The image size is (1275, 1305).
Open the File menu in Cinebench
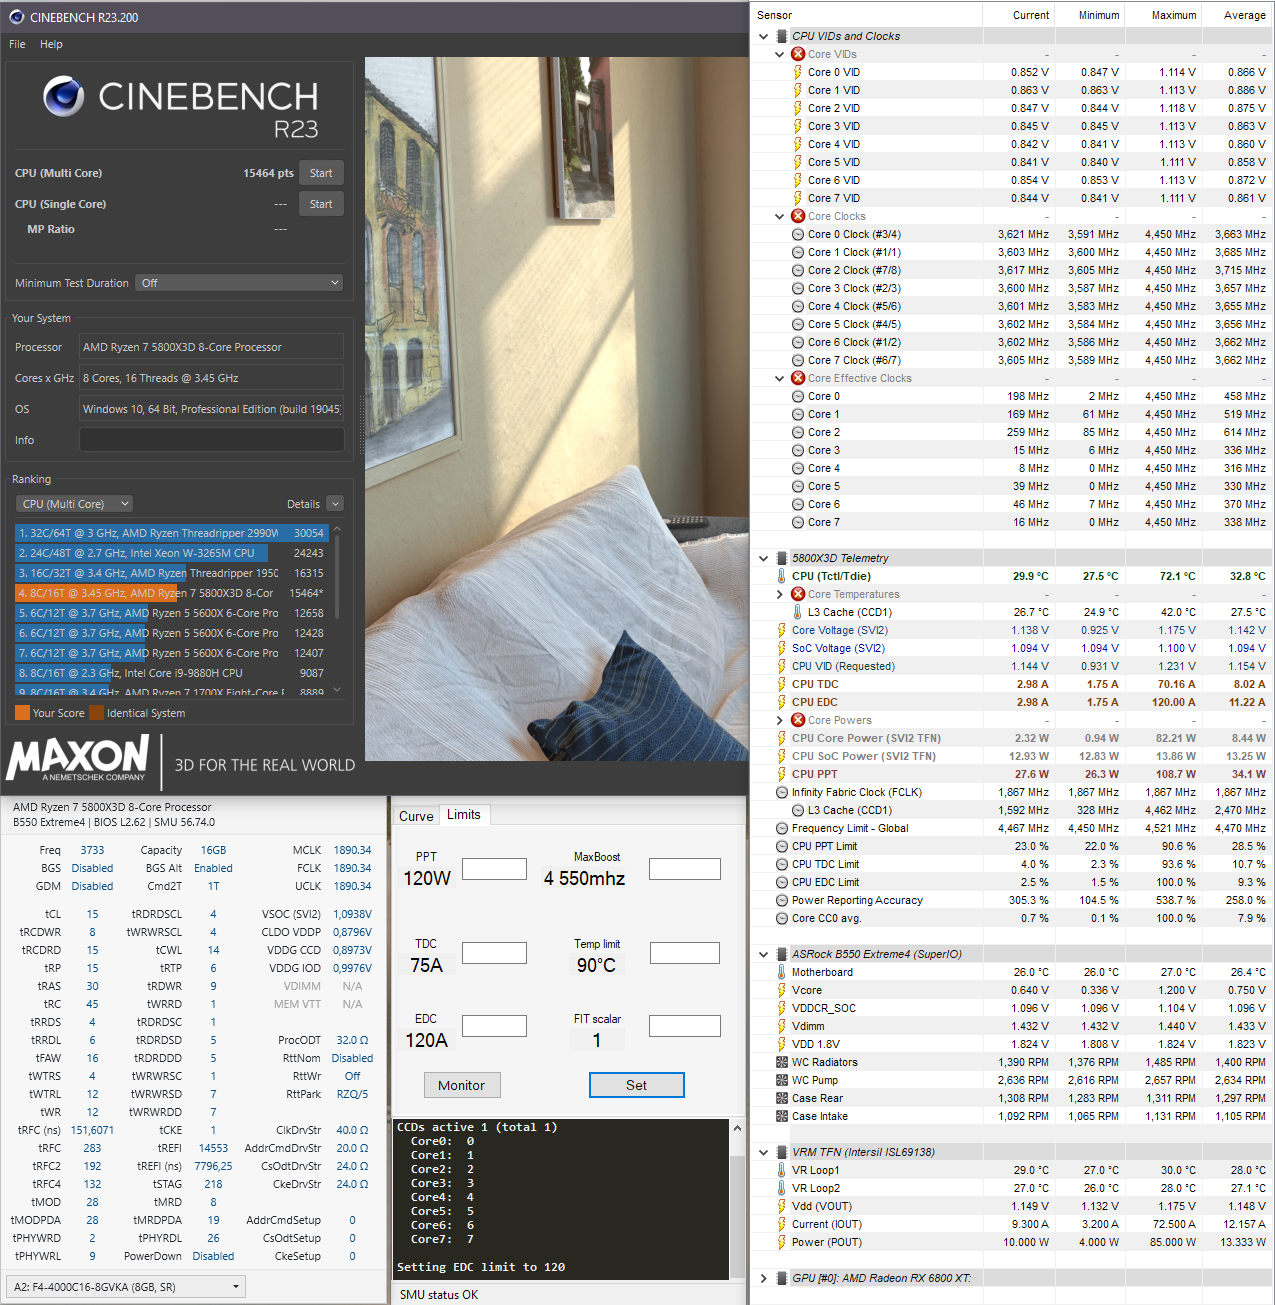pyautogui.click(x=17, y=44)
